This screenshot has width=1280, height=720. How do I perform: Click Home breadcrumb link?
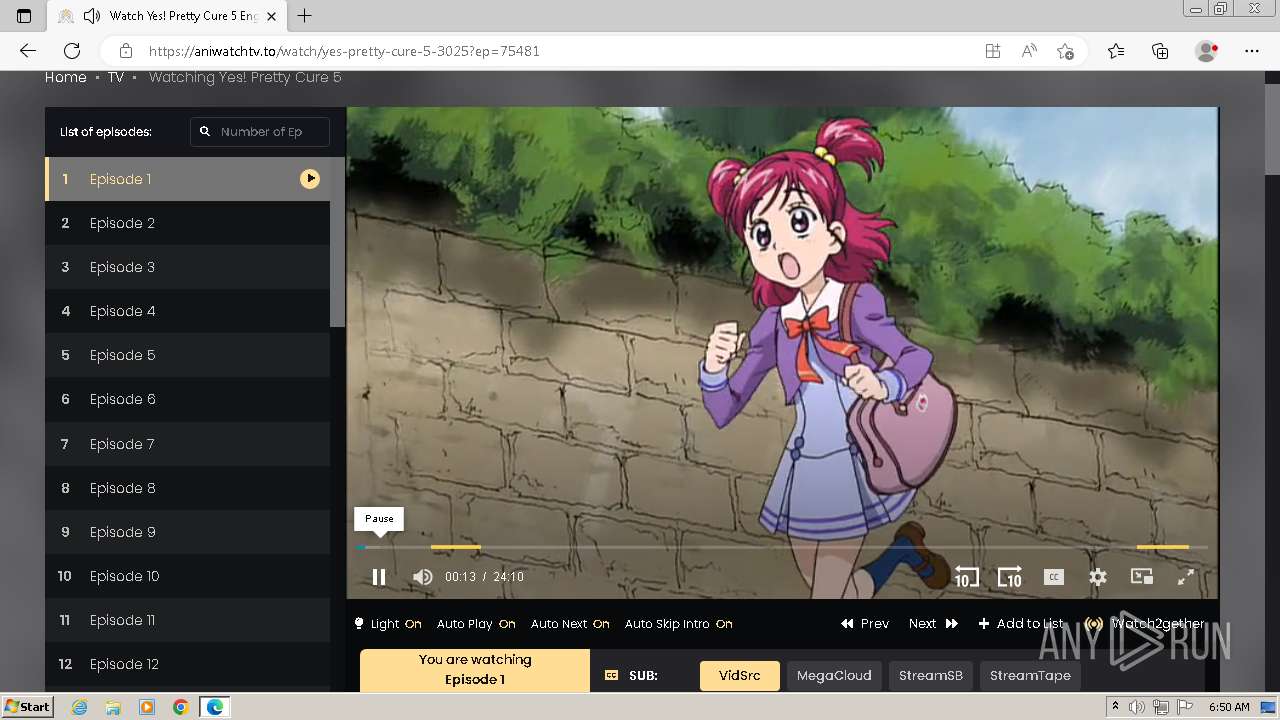pyautogui.click(x=65, y=77)
